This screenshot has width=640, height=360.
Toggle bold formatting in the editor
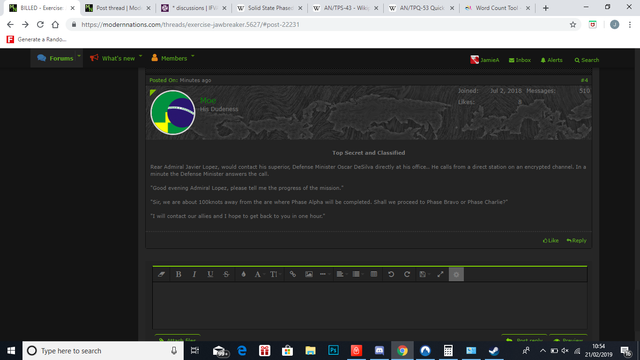(178, 274)
